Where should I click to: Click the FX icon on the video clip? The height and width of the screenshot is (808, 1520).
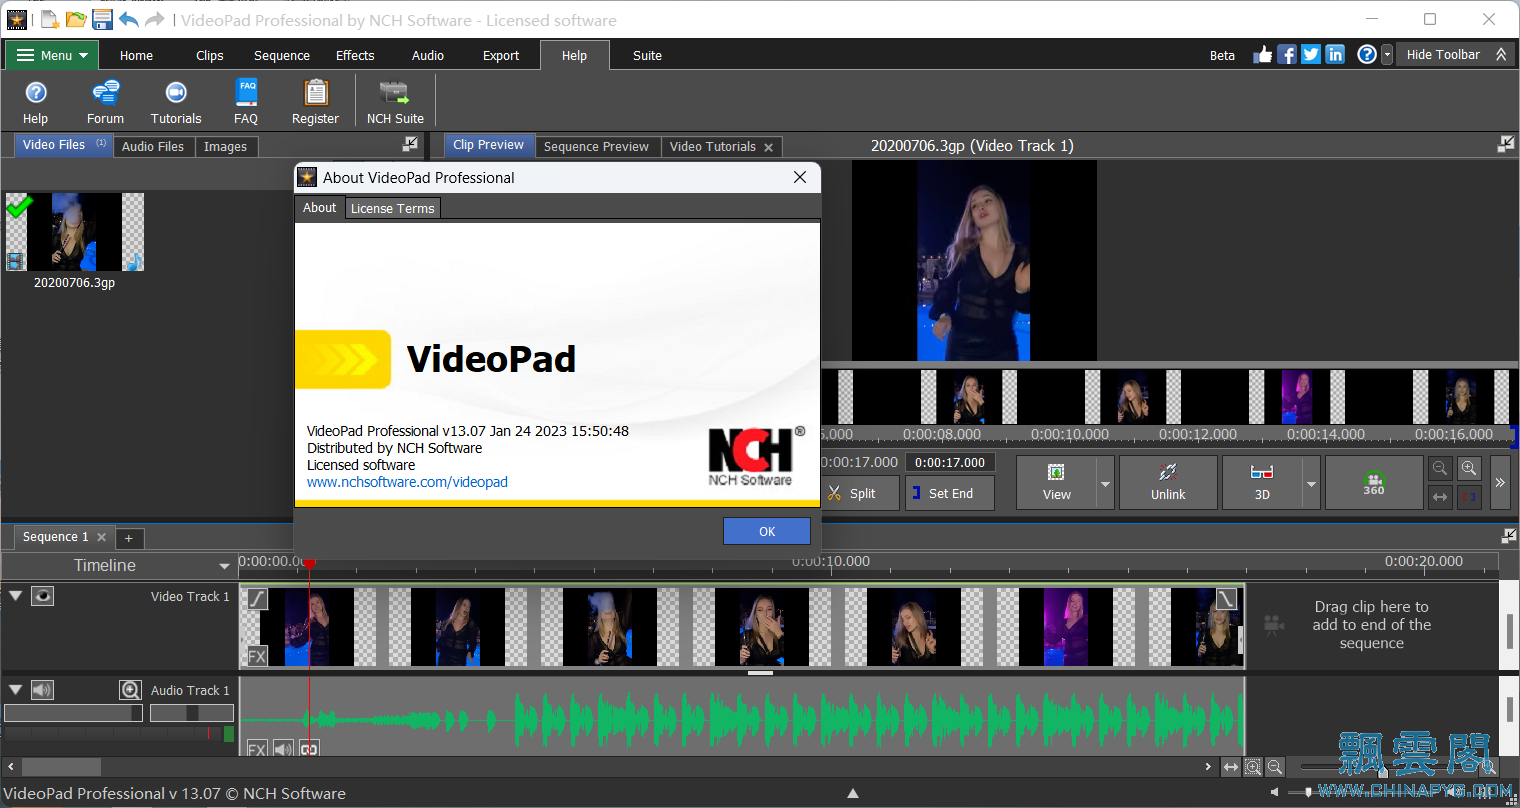coord(257,657)
